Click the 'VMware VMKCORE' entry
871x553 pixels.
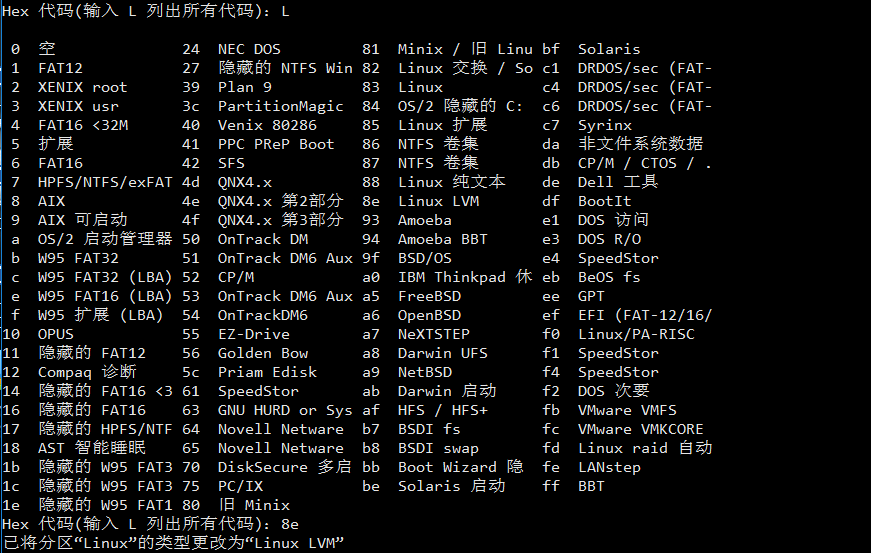tap(640, 429)
